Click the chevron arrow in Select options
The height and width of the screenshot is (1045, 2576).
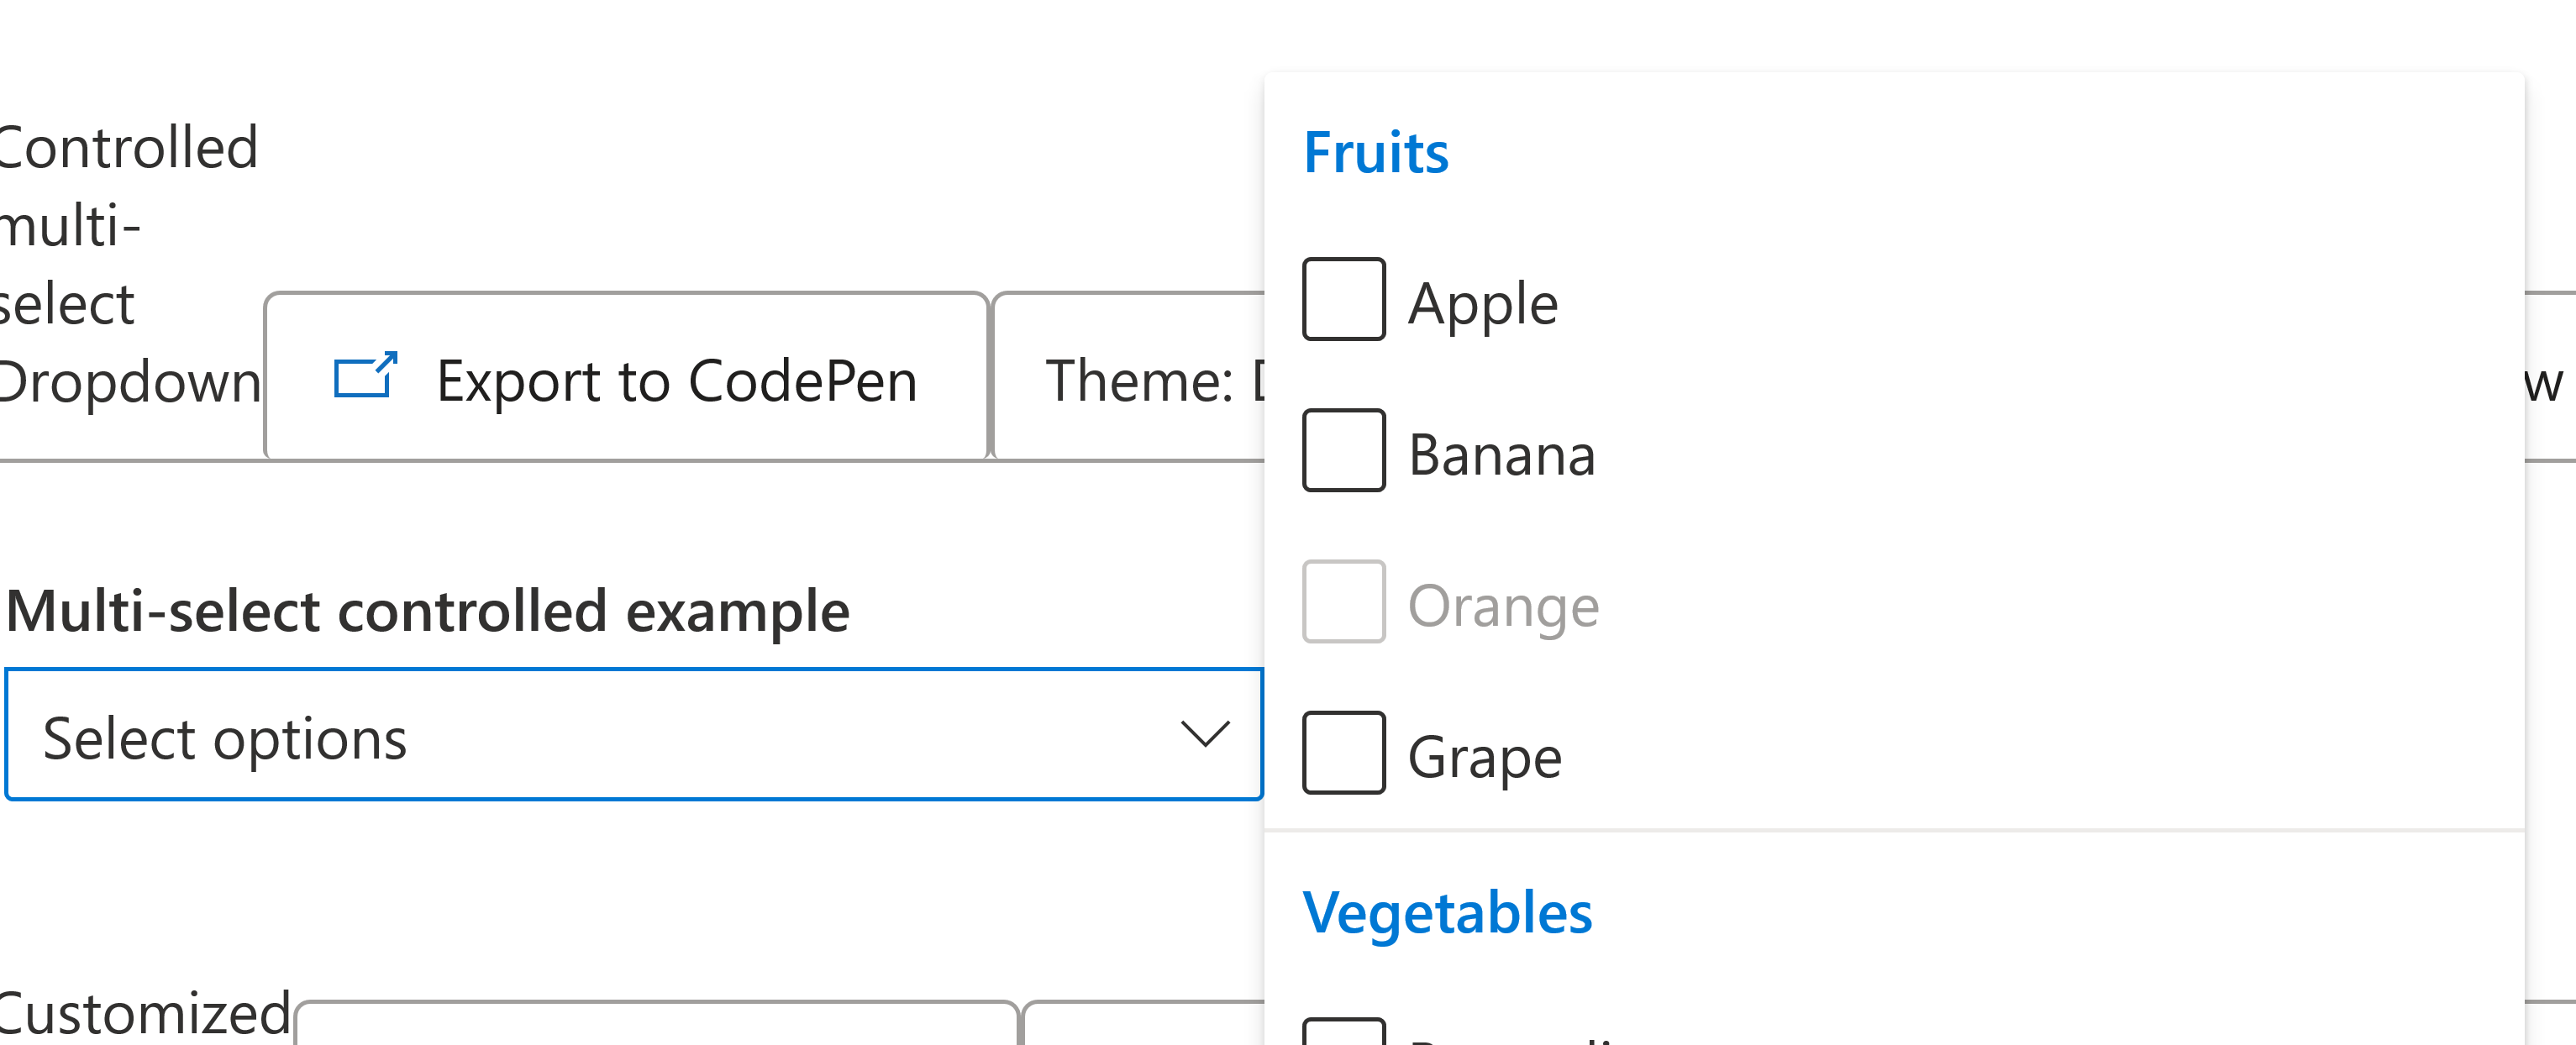1204,734
